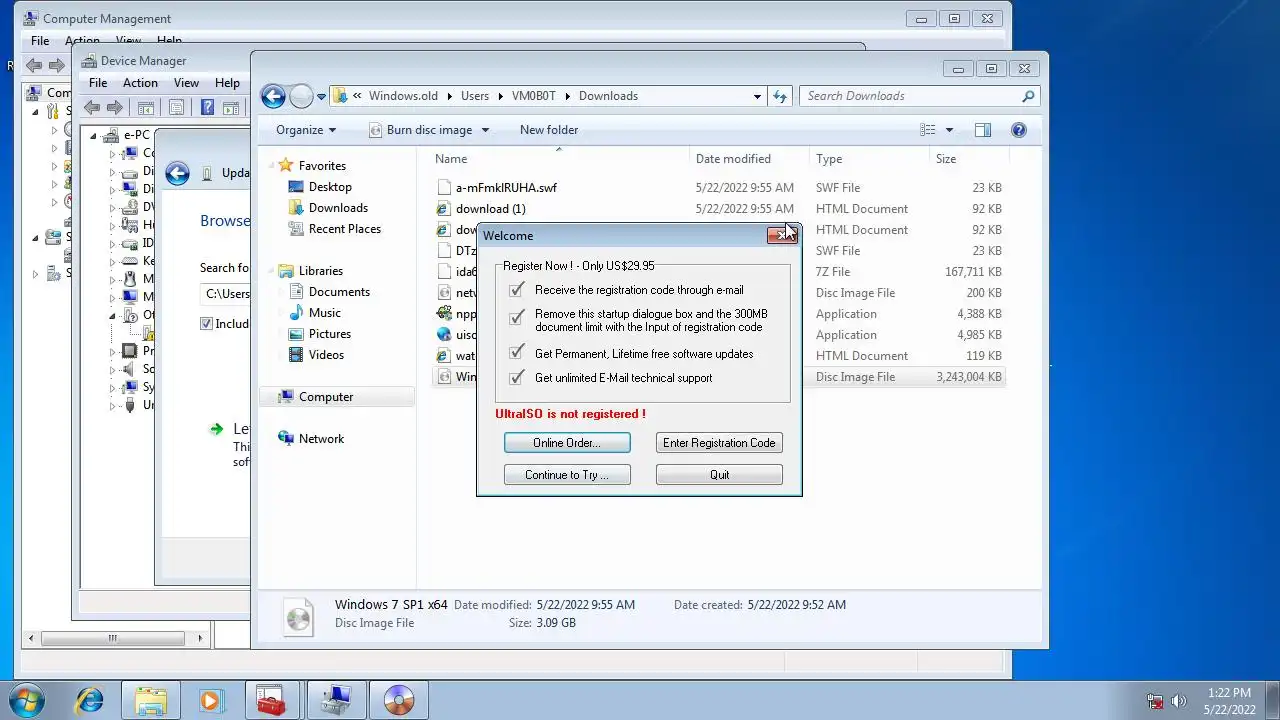Go back in the Update Driver wizard
The width and height of the screenshot is (1280, 720).
click(x=177, y=173)
